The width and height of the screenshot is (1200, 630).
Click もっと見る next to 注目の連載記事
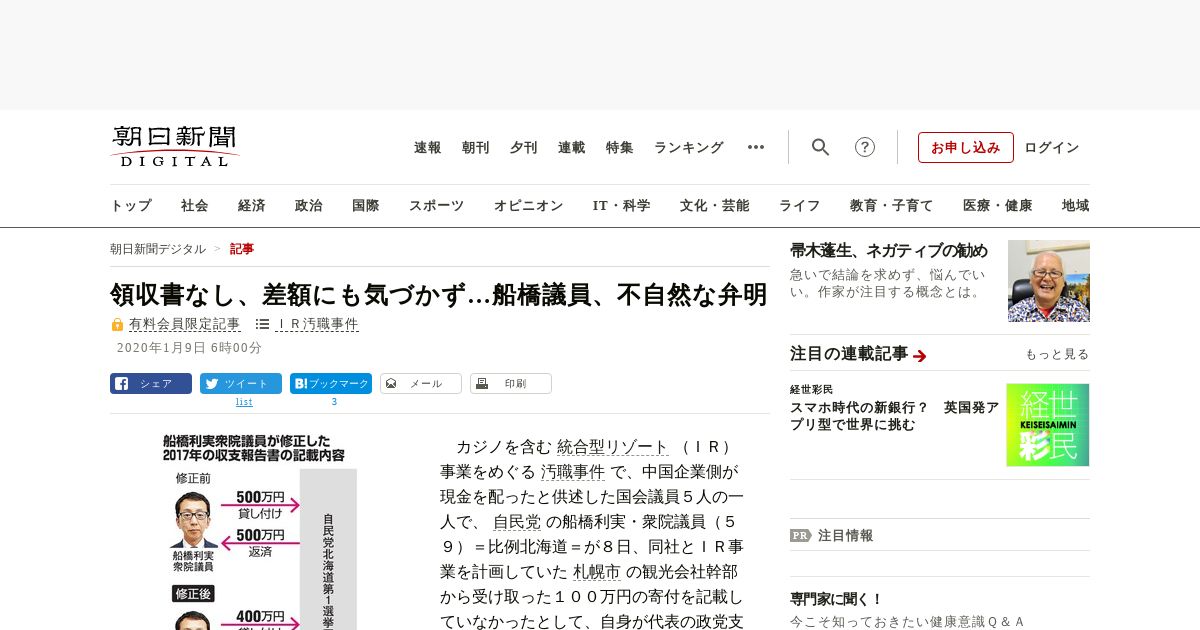click(1057, 354)
